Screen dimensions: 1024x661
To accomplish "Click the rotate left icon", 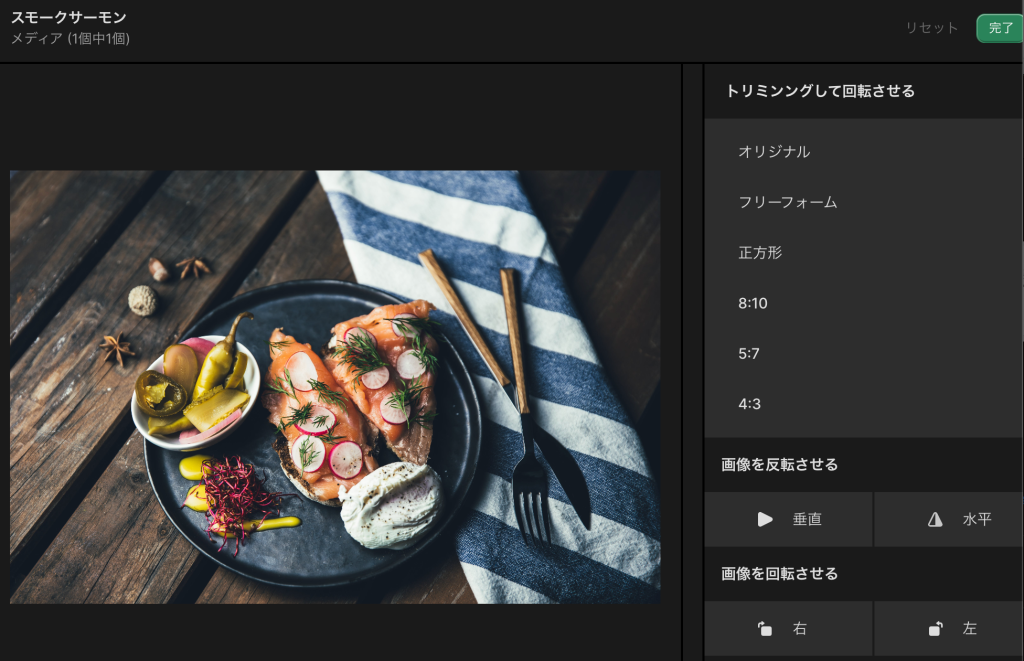I will [935, 629].
